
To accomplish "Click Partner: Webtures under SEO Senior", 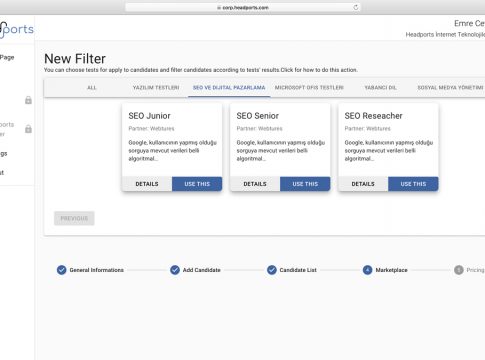I will (259, 128).
